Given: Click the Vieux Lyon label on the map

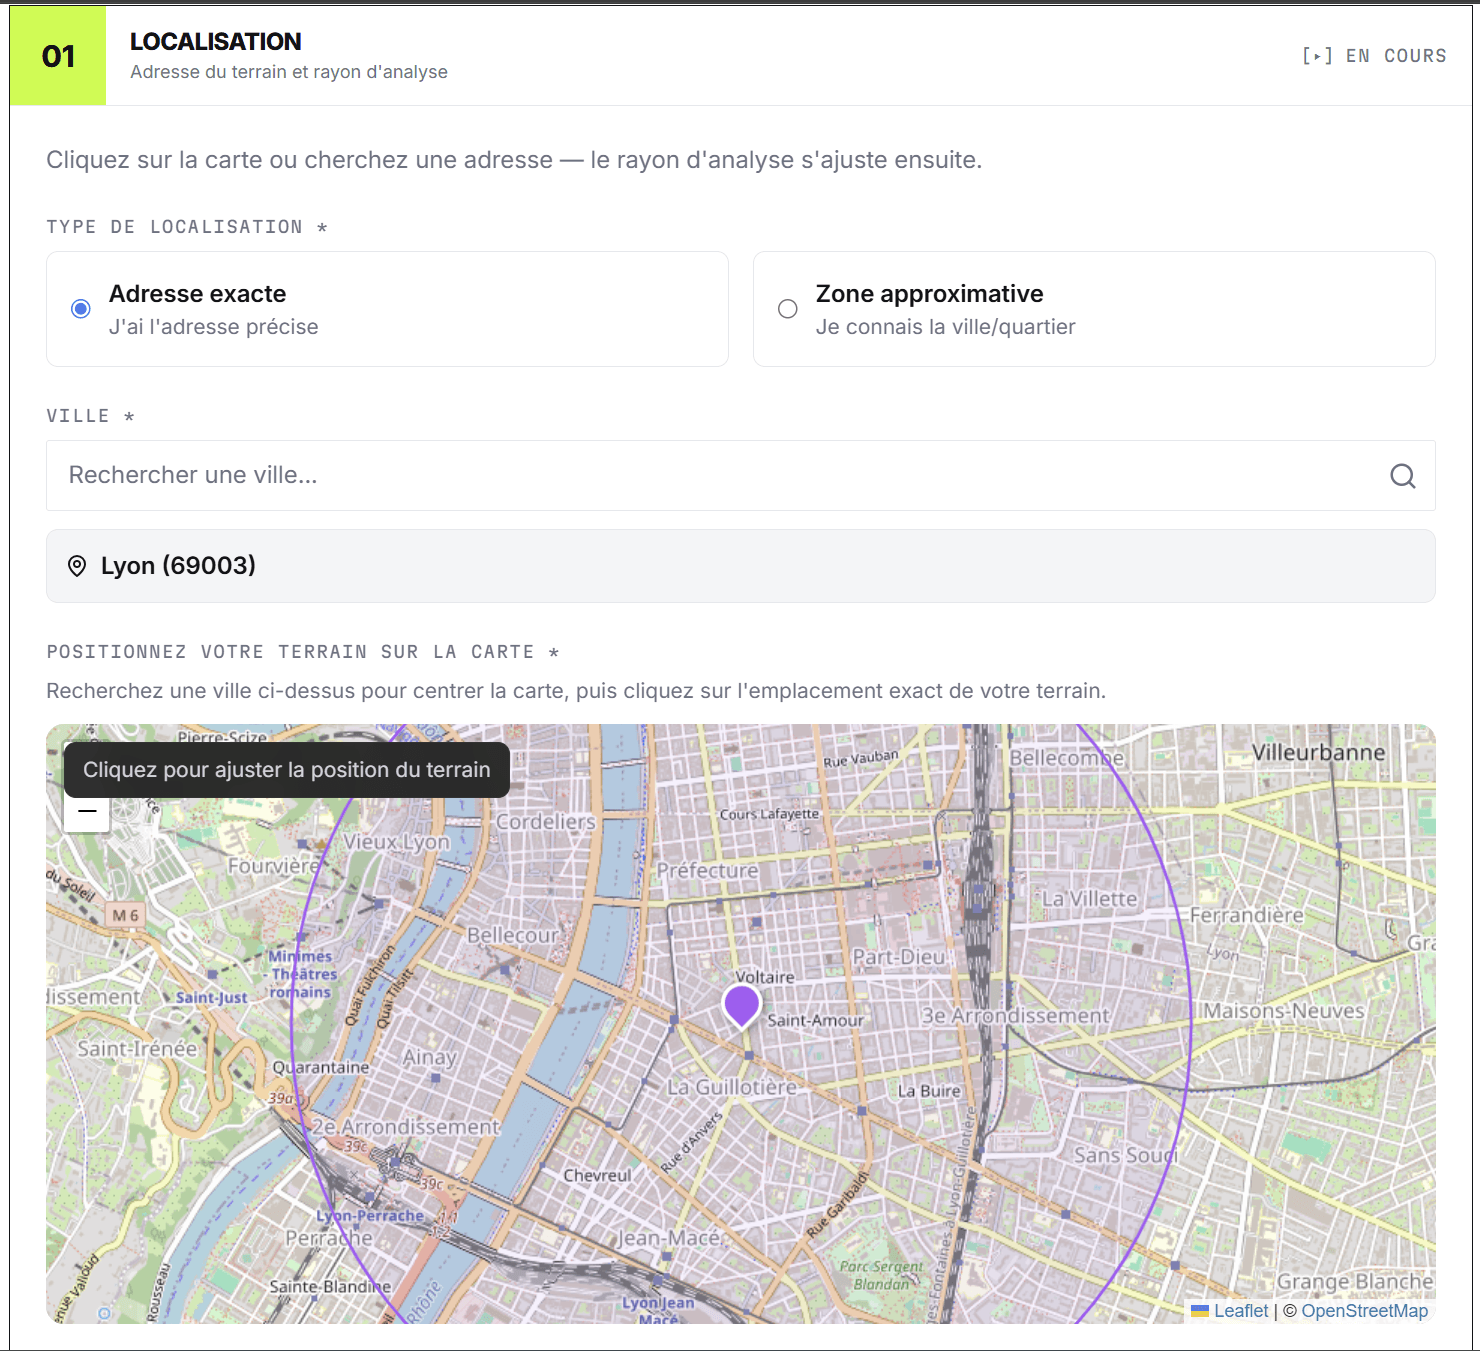Looking at the screenshot, I should pos(396,842).
